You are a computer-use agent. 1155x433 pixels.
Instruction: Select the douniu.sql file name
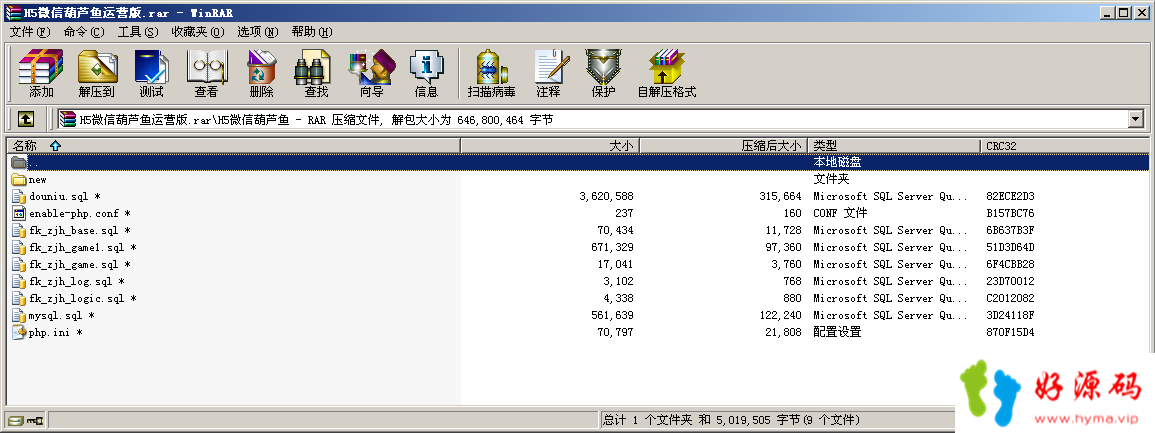pos(65,197)
